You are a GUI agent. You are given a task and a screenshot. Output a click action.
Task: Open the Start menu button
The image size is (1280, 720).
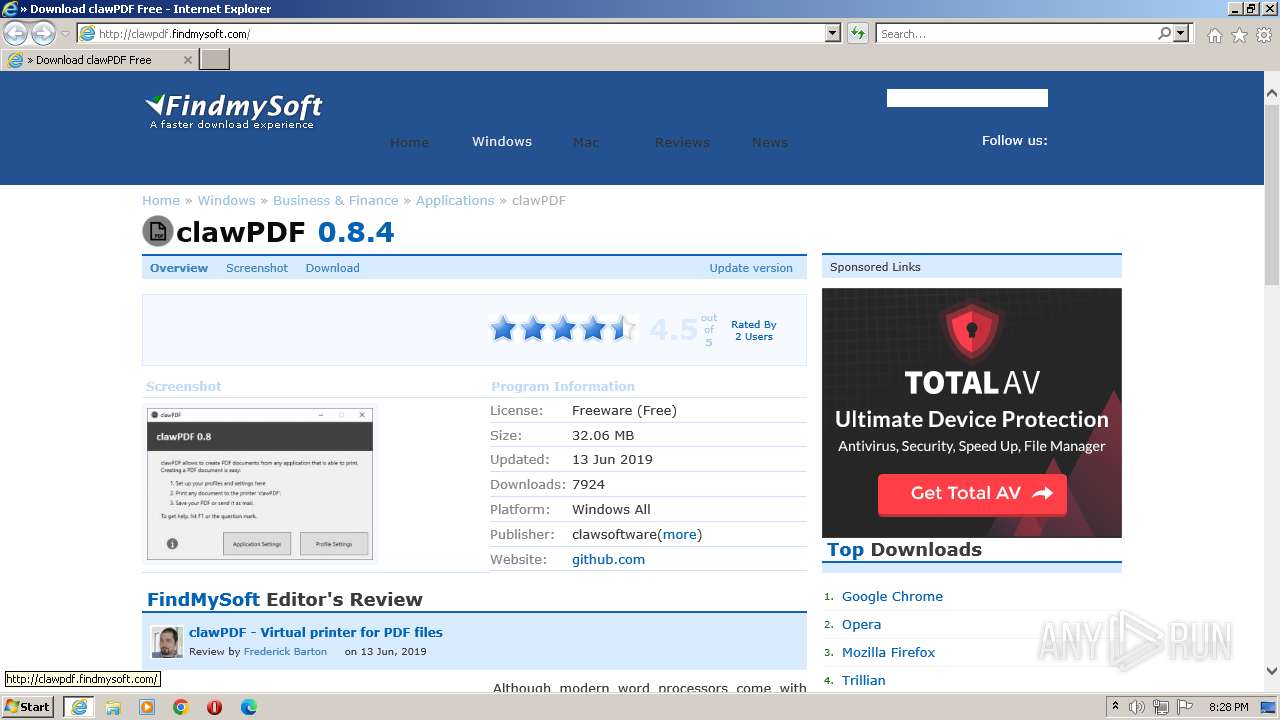click(28, 707)
